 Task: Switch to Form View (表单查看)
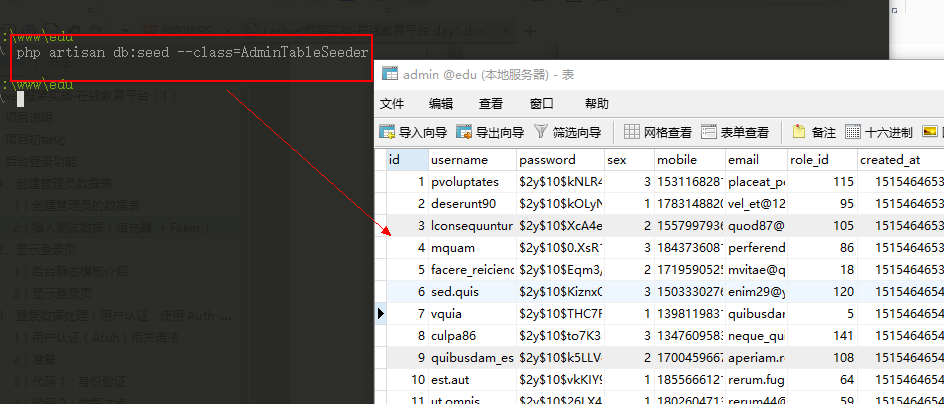(709, 132)
